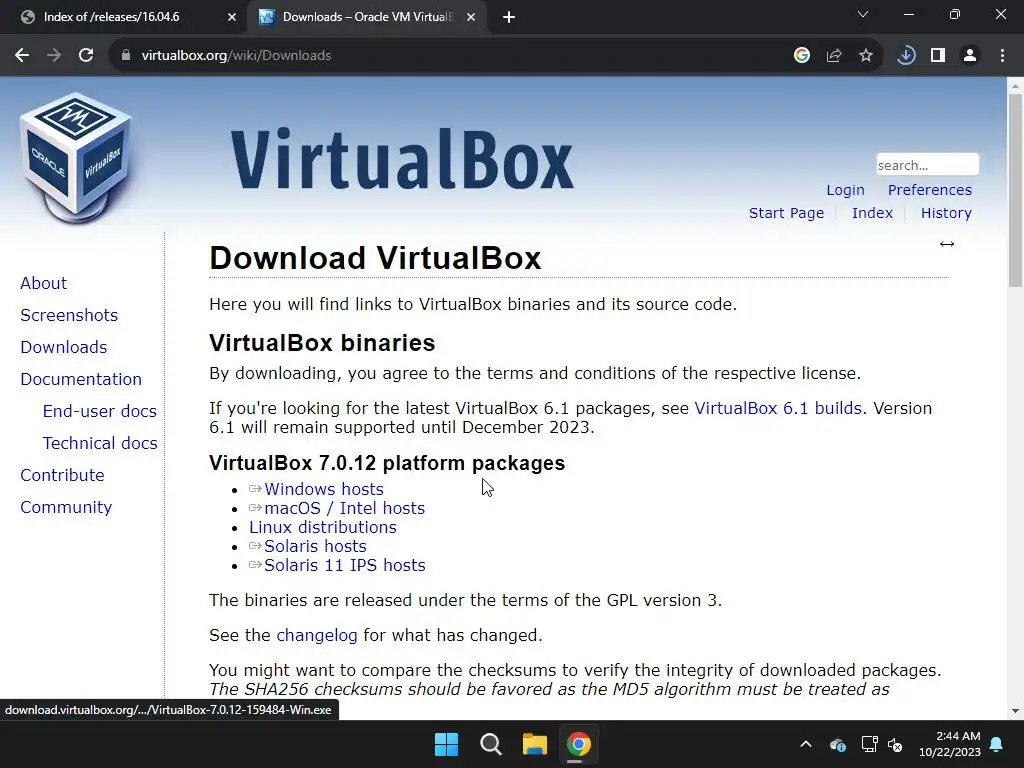Bookmark this page with the star icon

coord(866,56)
